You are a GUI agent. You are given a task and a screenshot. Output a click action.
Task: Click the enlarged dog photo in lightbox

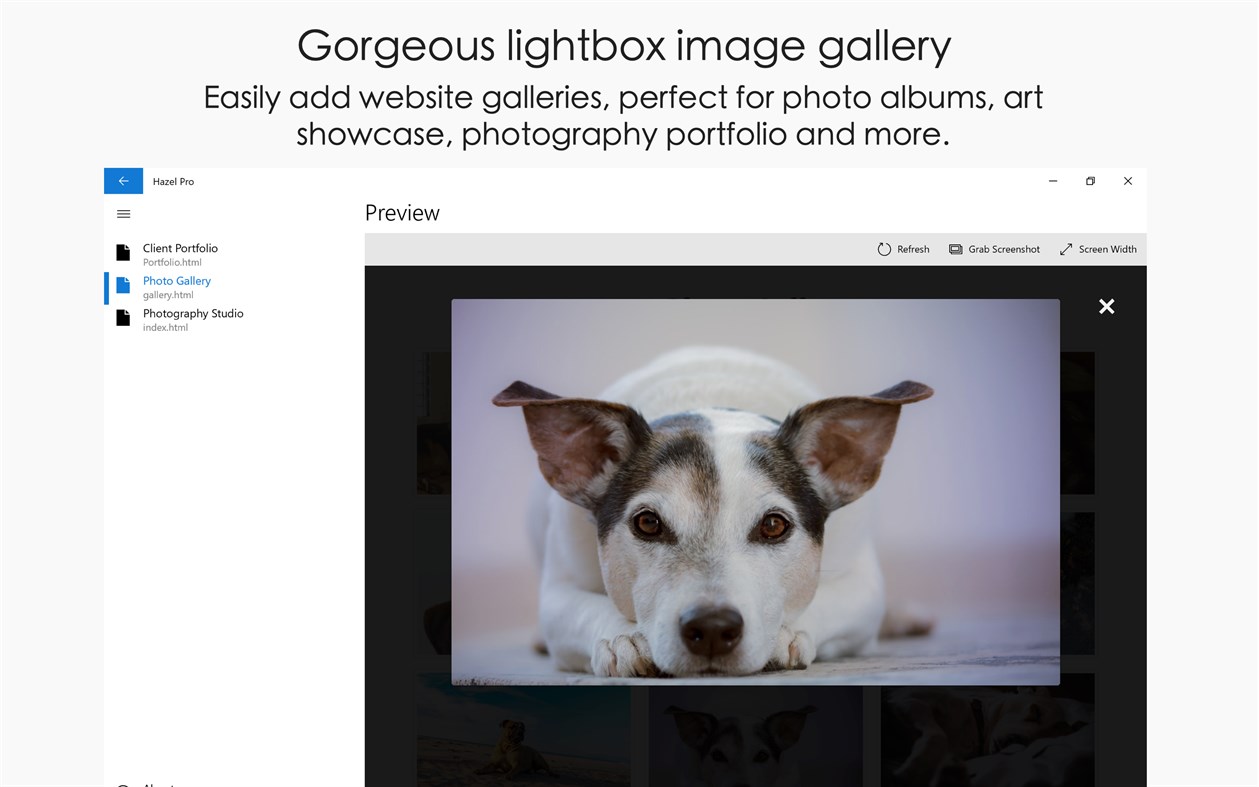coord(755,492)
